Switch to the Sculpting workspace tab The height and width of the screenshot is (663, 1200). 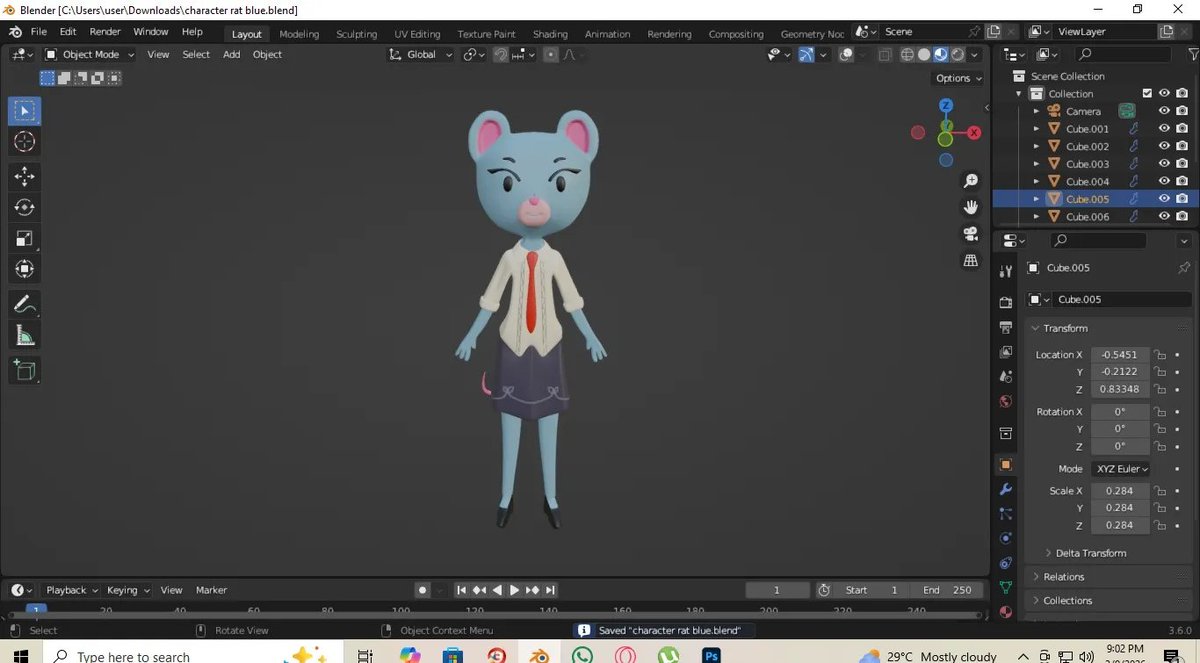click(356, 34)
